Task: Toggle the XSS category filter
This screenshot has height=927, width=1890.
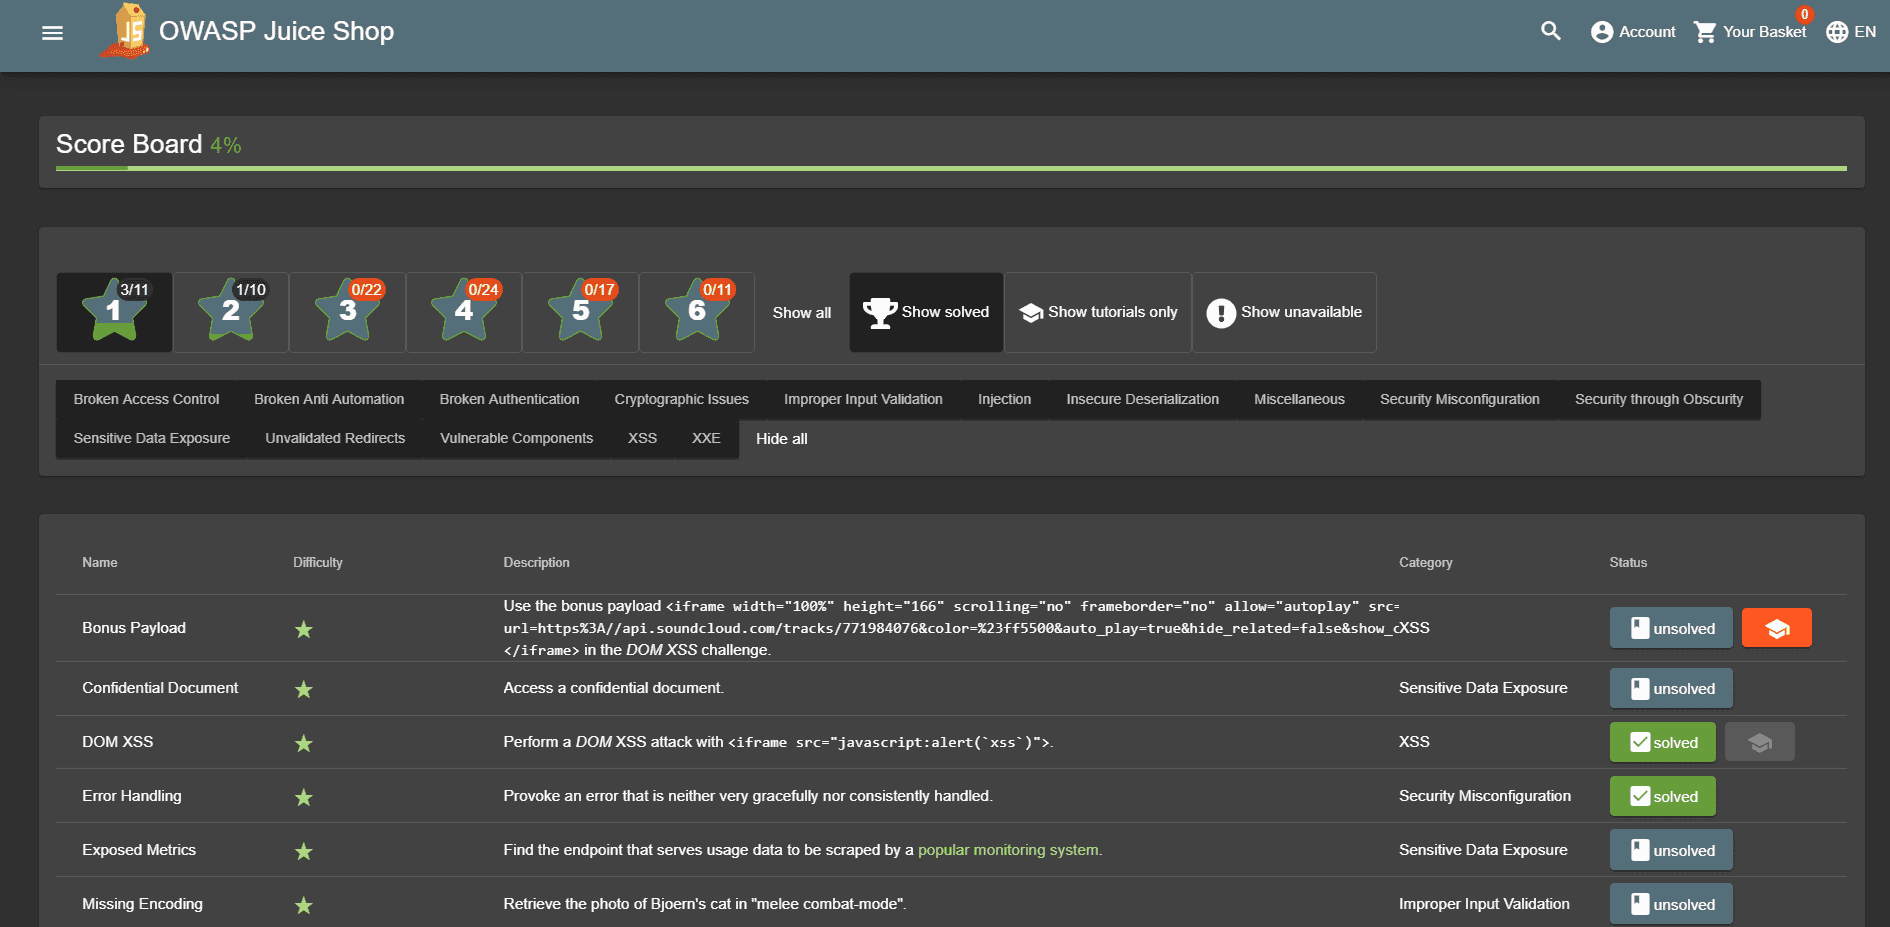Action: coord(642,438)
